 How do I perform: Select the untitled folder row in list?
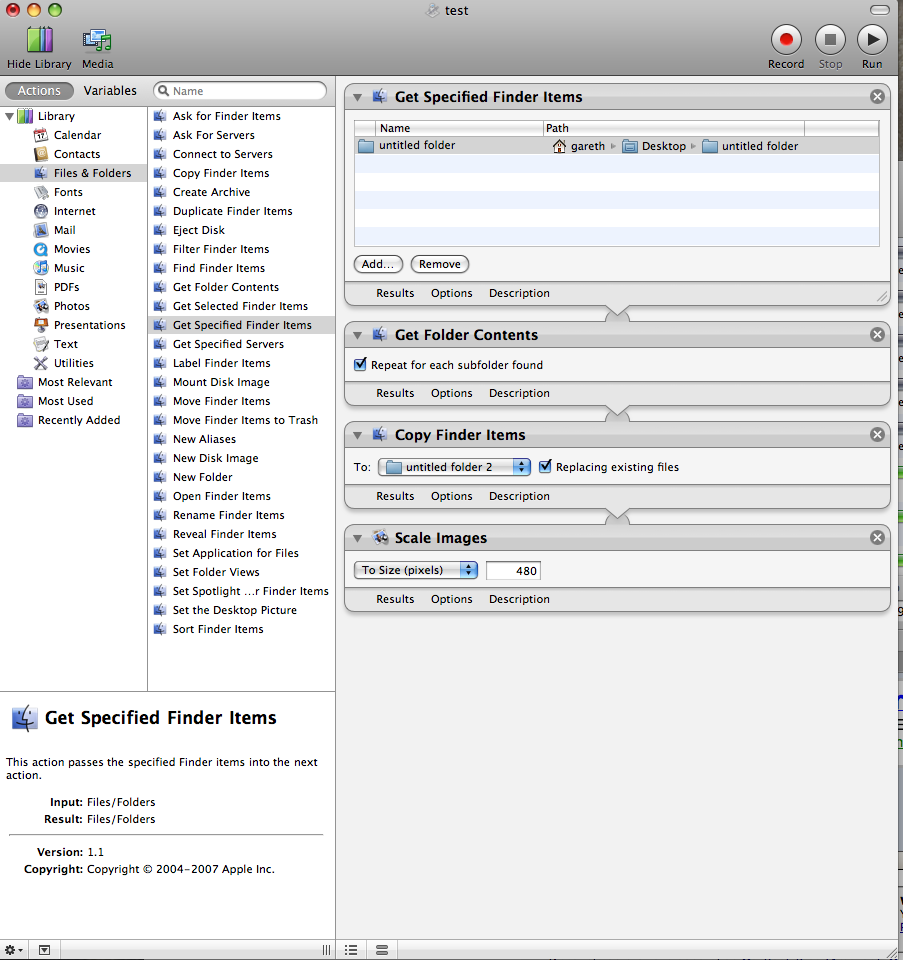pyautogui.click(x=616, y=145)
